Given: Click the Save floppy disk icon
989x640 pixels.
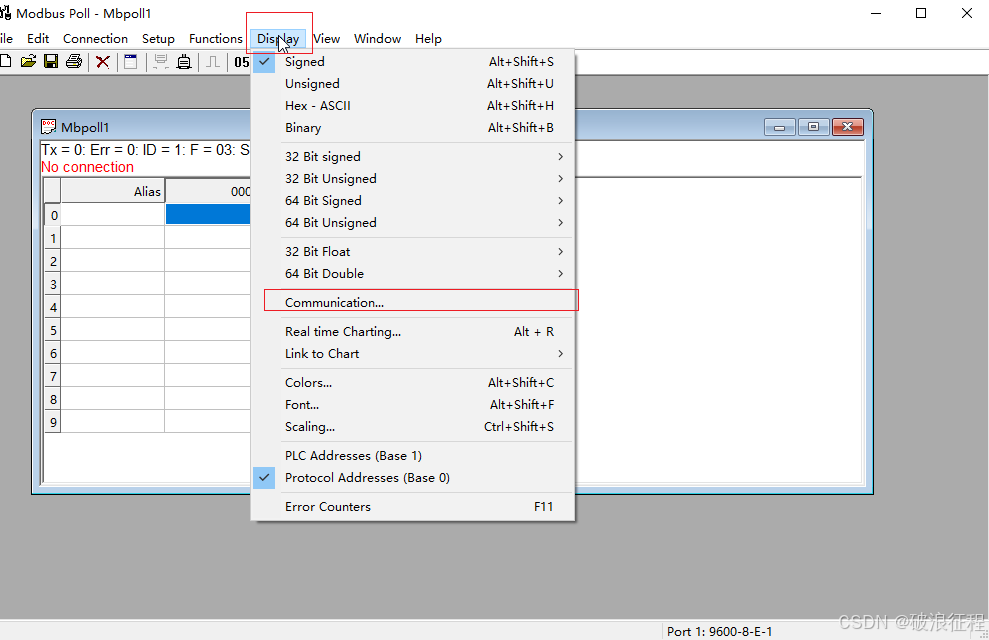Looking at the screenshot, I should pos(51,61).
